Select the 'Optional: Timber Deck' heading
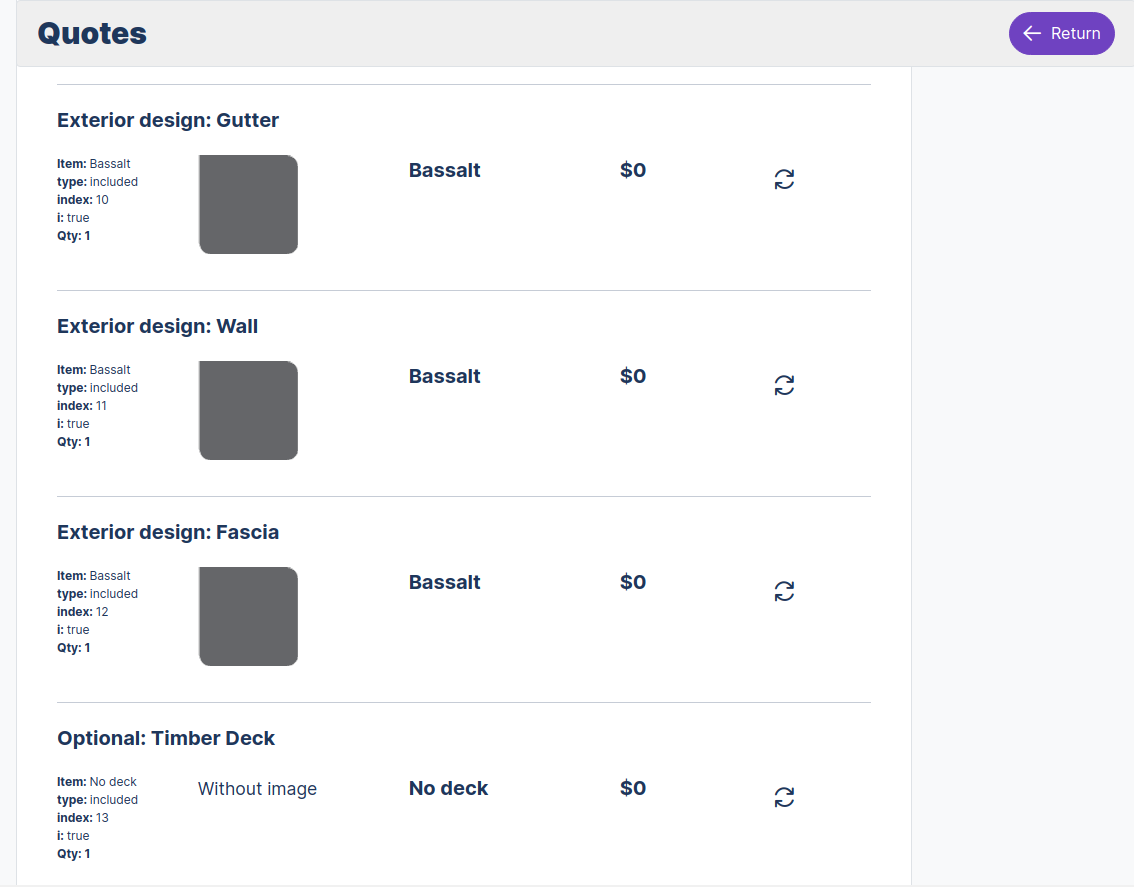The height and width of the screenshot is (887, 1134). (x=166, y=738)
